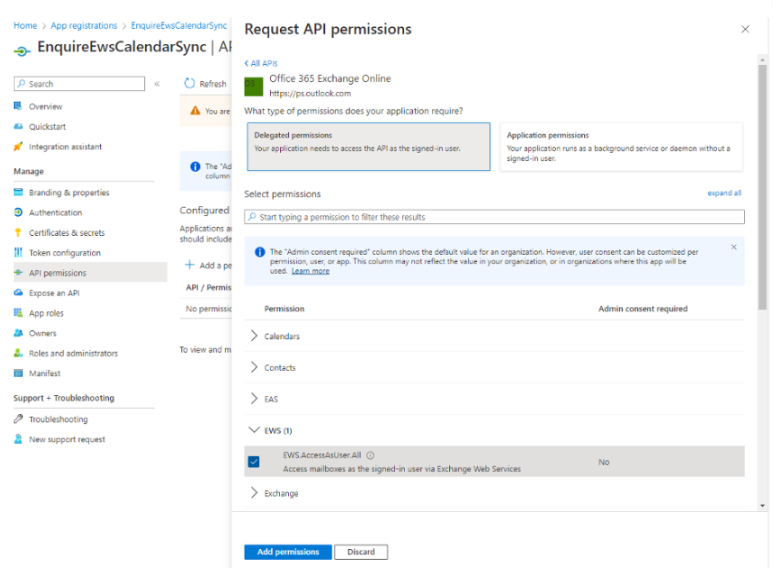Screen dimensions: 773x583
Task: Go back via All APIs link
Action: click(x=261, y=63)
